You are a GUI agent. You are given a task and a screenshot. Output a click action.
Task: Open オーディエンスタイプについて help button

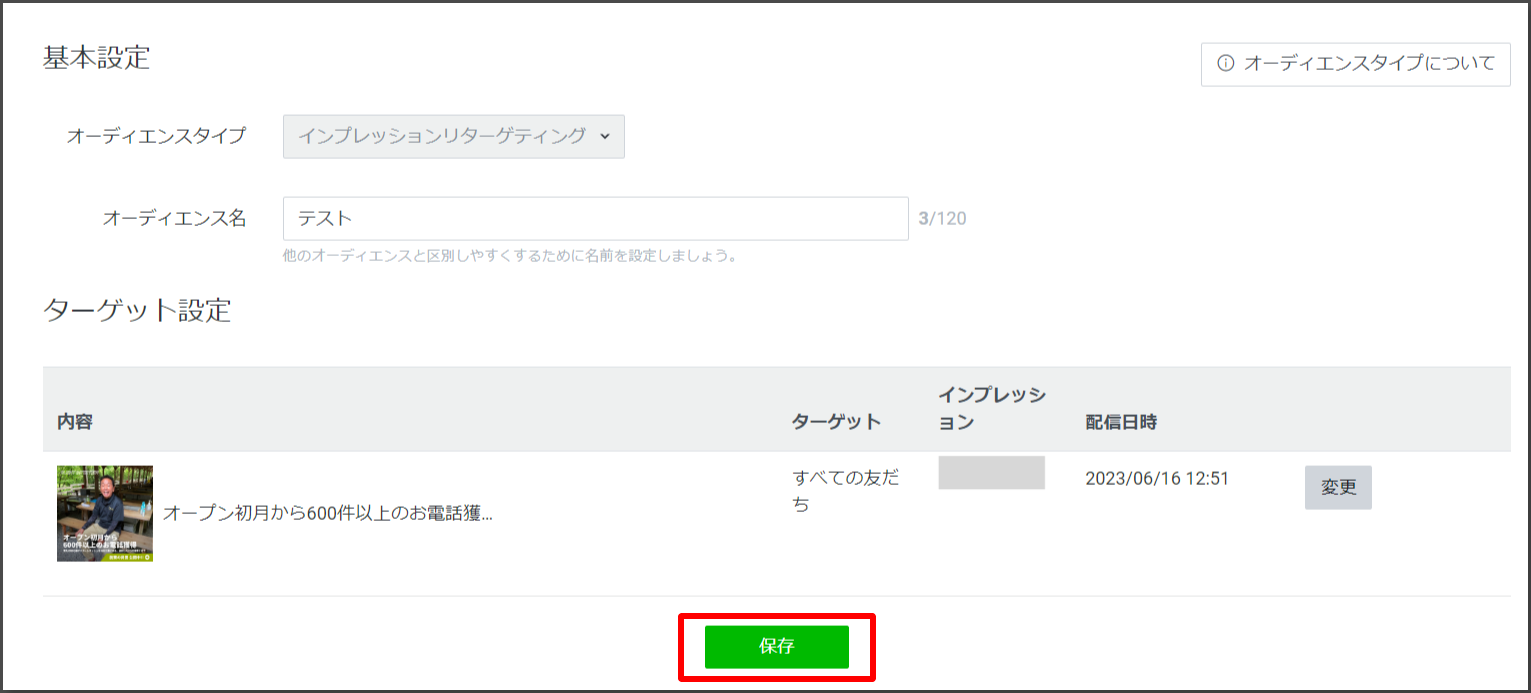[x=1355, y=64]
